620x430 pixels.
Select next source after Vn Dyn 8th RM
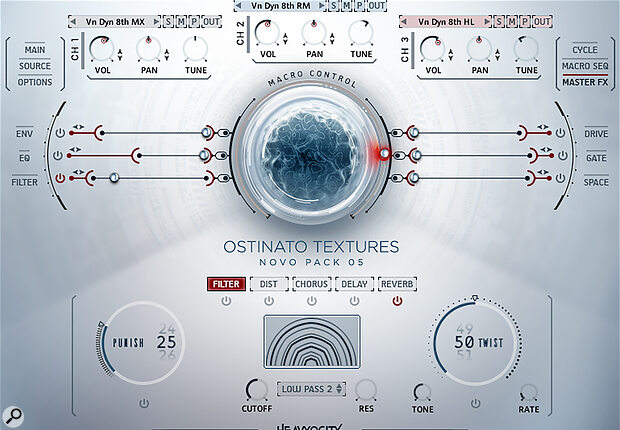click(322, 6)
